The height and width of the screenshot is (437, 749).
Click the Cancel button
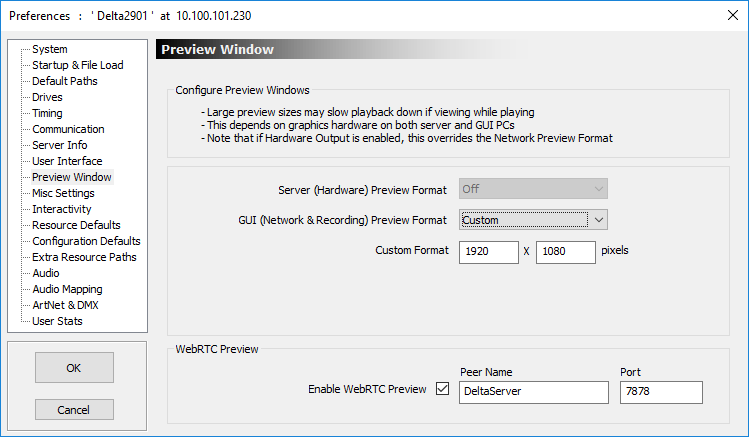tap(74, 410)
